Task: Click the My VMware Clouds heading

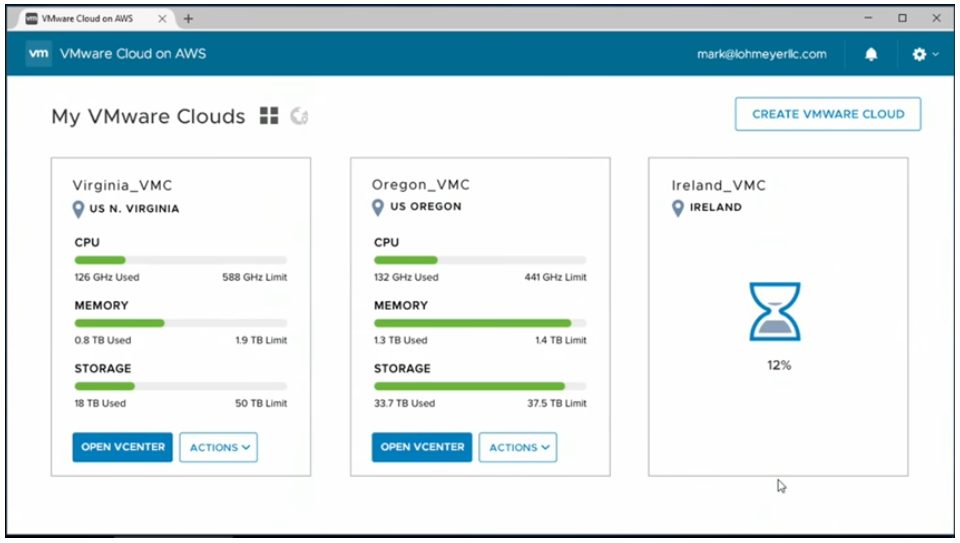Action: [148, 116]
